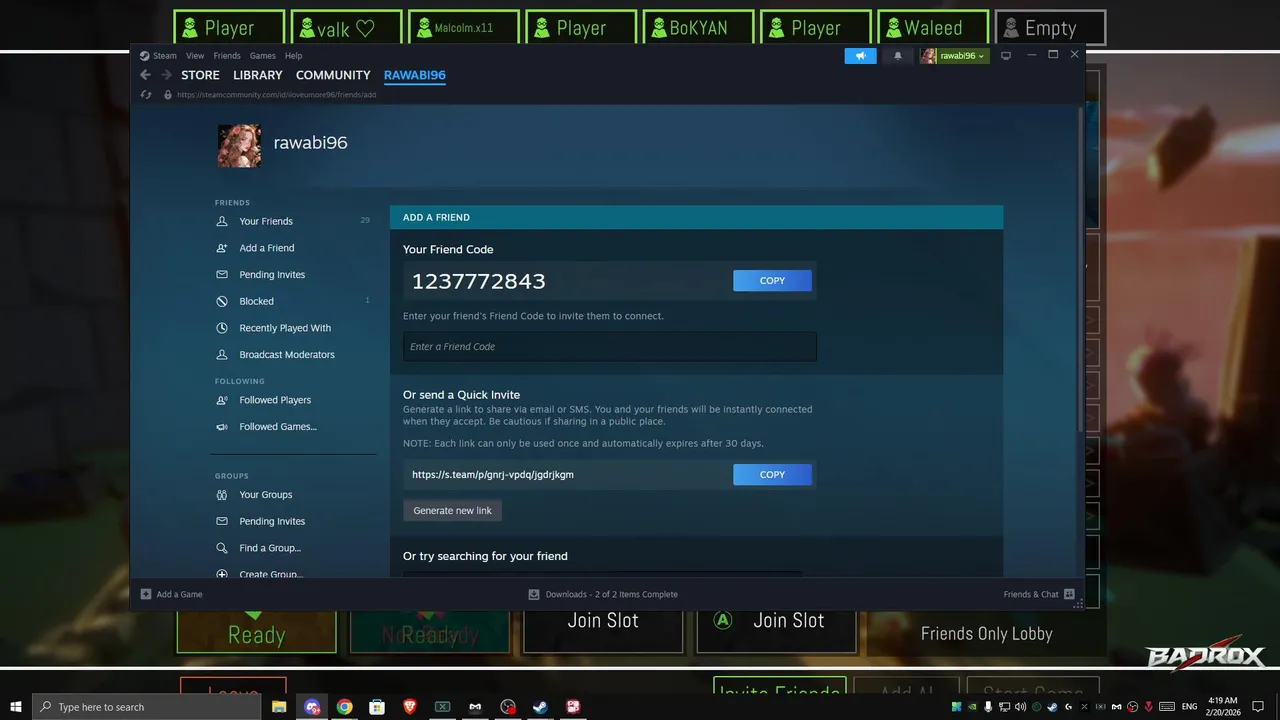The width and height of the screenshot is (1280, 720).
Task: Copy the friend code 1237772843
Action: point(772,281)
